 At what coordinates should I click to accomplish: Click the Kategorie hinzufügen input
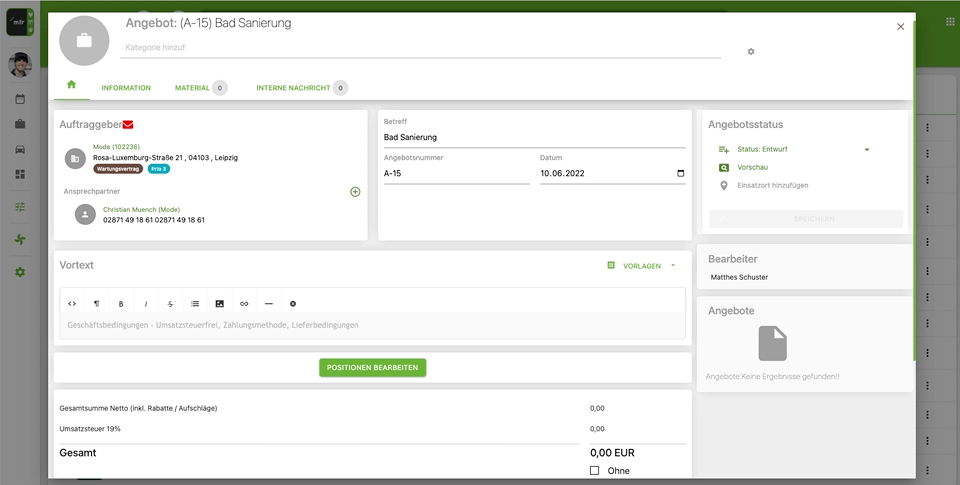click(420, 47)
